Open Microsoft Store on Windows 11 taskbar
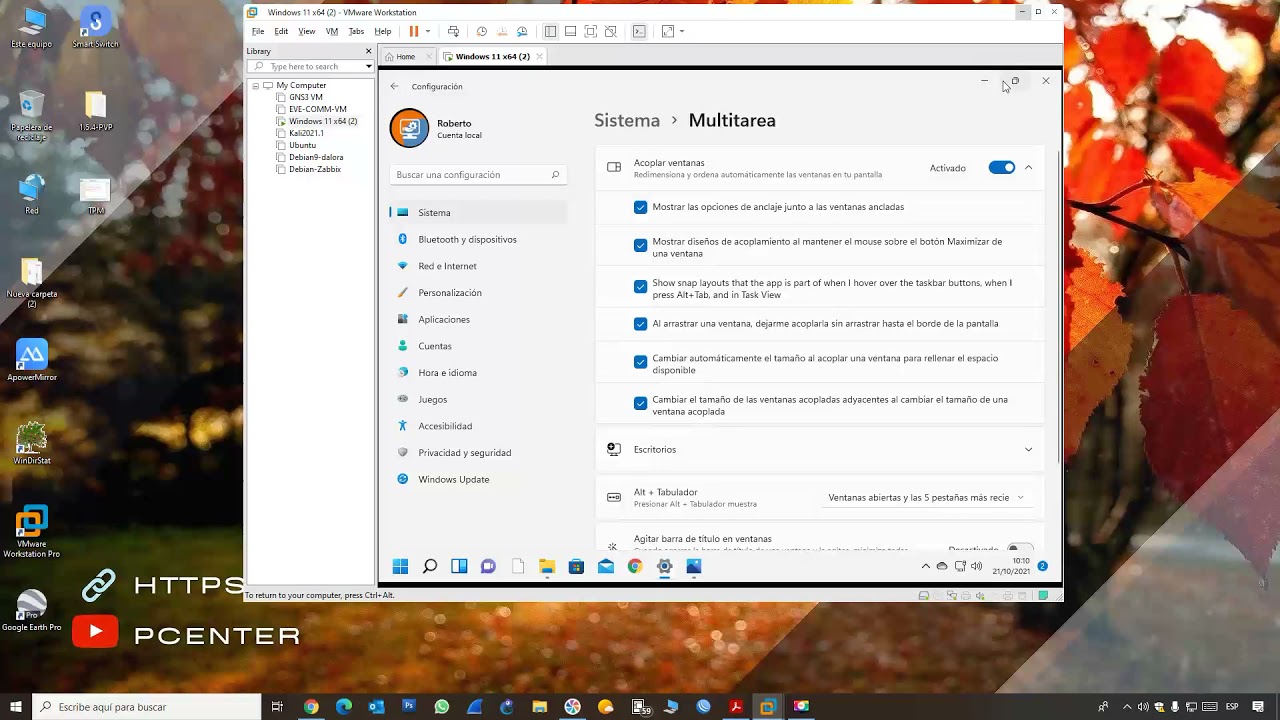The width and height of the screenshot is (1280, 720). 576,566
